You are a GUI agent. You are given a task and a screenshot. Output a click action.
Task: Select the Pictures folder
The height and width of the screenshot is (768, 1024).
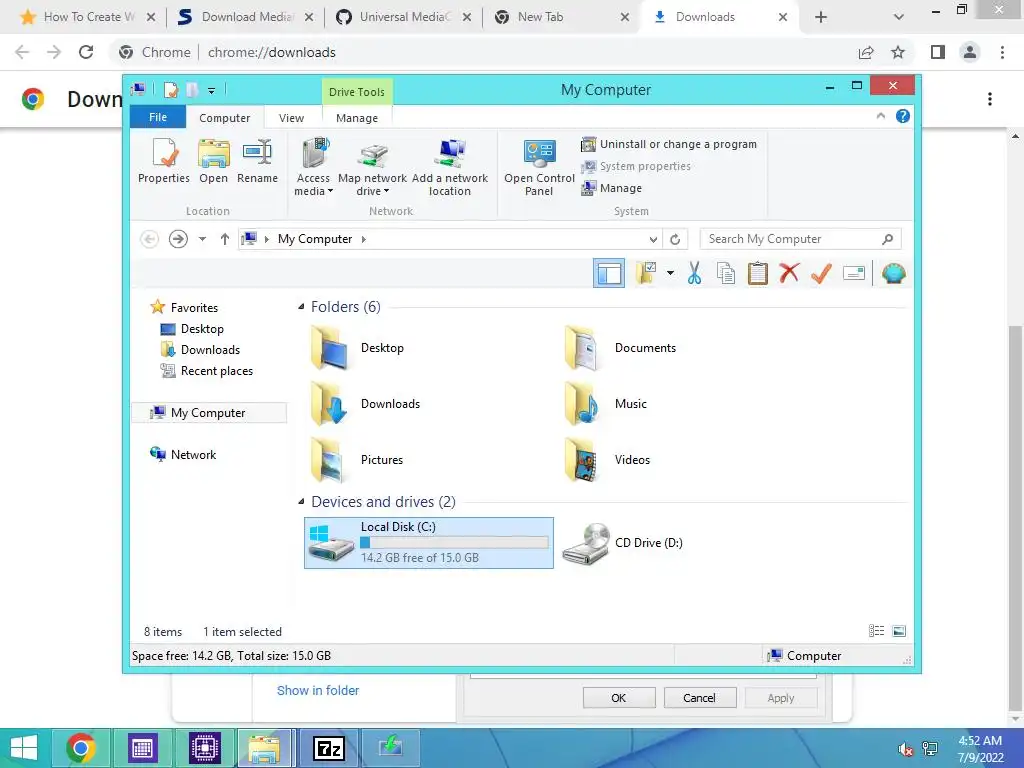(x=357, y=460)
